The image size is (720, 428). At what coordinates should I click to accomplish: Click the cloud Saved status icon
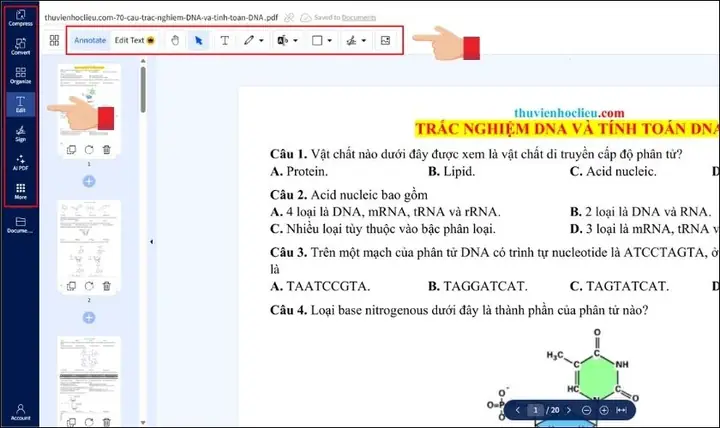[305, 17]
